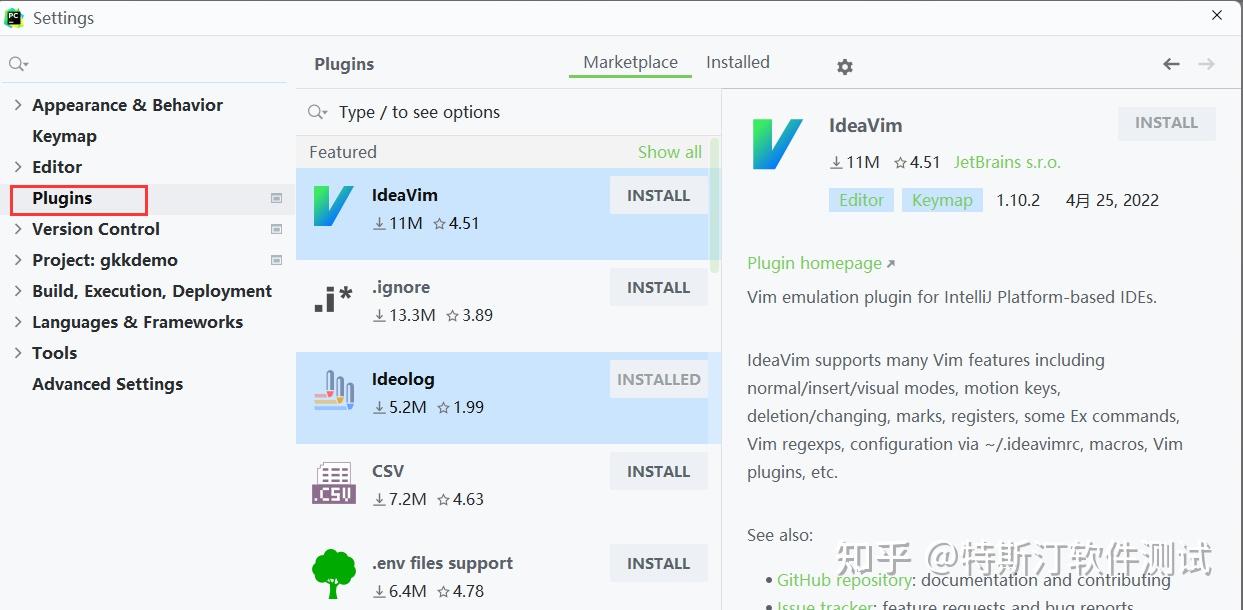Viewport: 1243px width, 610px height.
Task: Expand Languages & Frameworks node
Action: pos(18,322)
